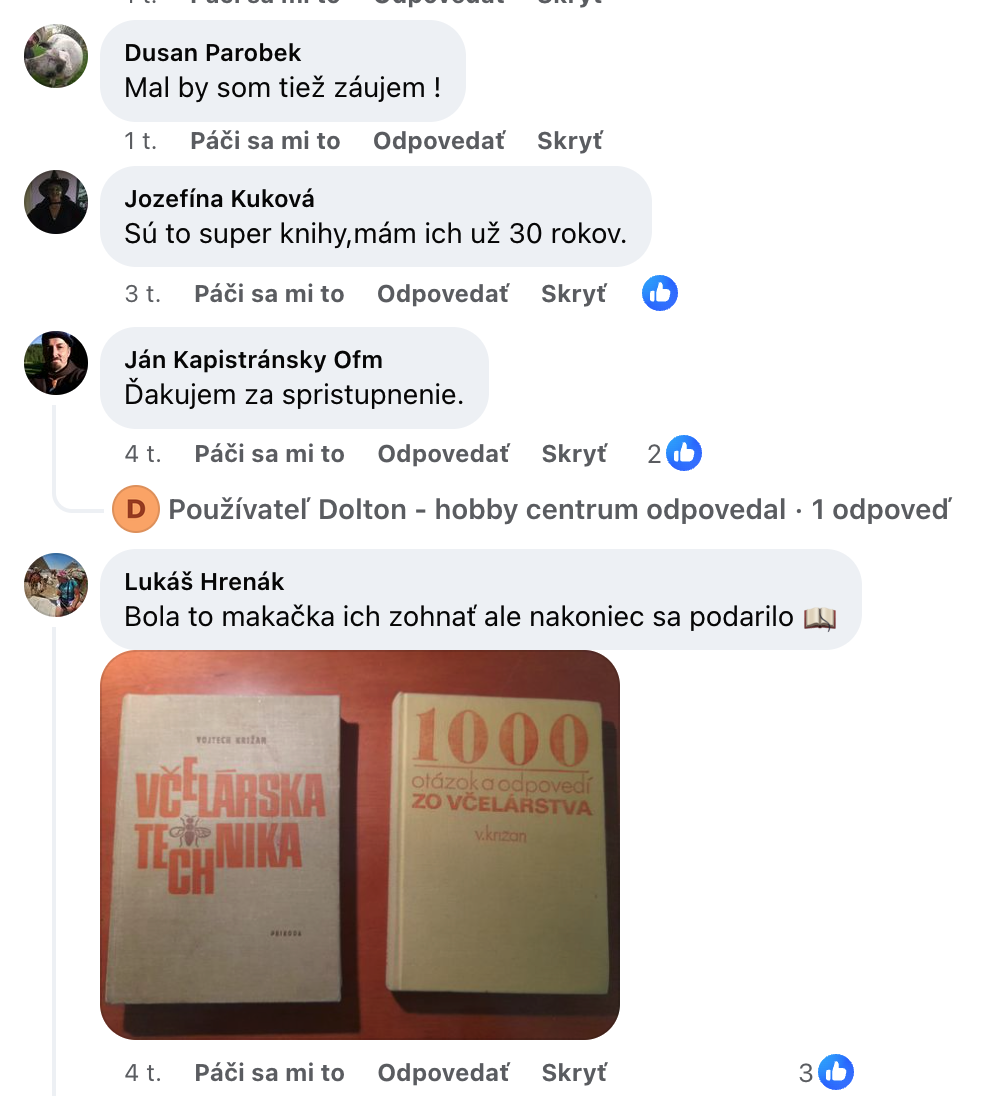Open Lukáš Hrenák's name link
The height and width of the screenshot is (1096, 998).
pos(204,582)
